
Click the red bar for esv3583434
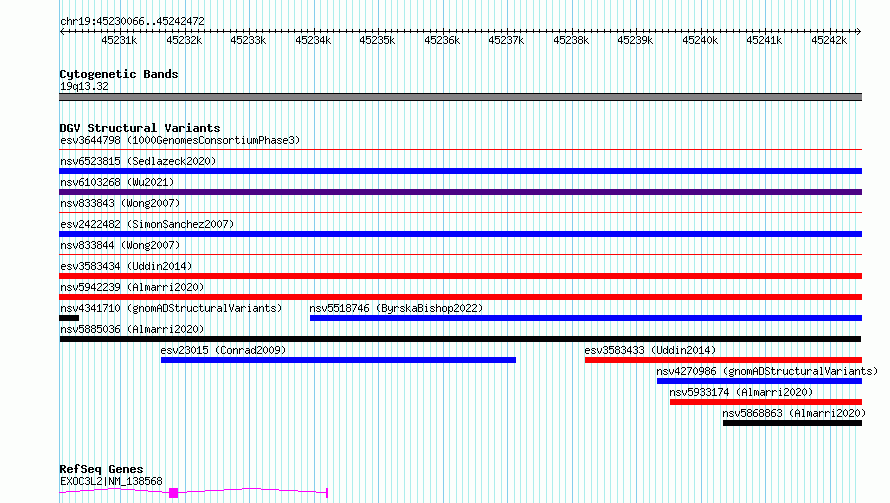460,276
